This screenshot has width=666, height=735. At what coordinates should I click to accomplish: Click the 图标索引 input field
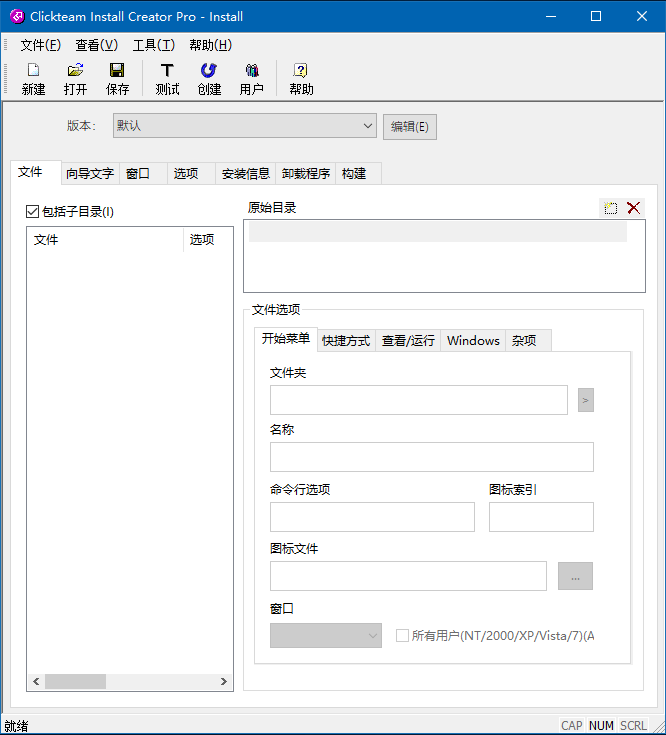pos(541,517)
